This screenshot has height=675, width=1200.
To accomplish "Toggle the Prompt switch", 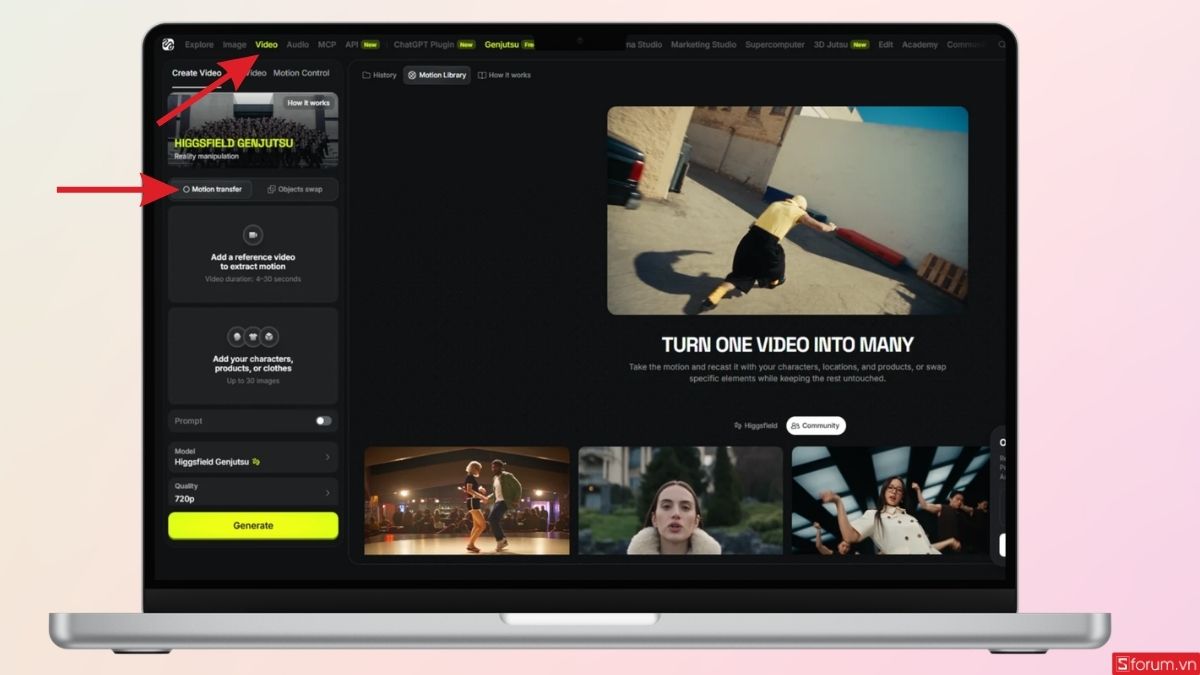I will (x=323, y=421).
